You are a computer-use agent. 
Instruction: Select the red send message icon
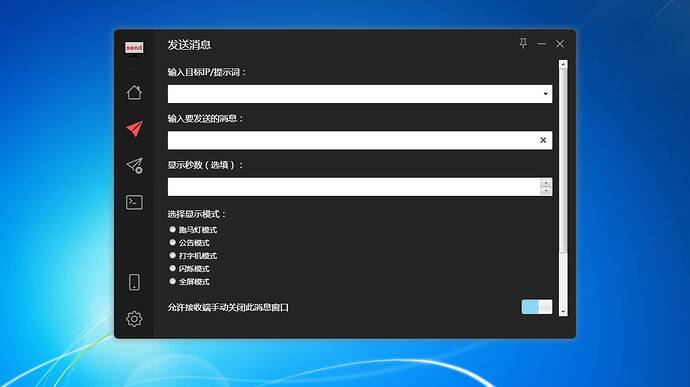click(x=134, y=129)
